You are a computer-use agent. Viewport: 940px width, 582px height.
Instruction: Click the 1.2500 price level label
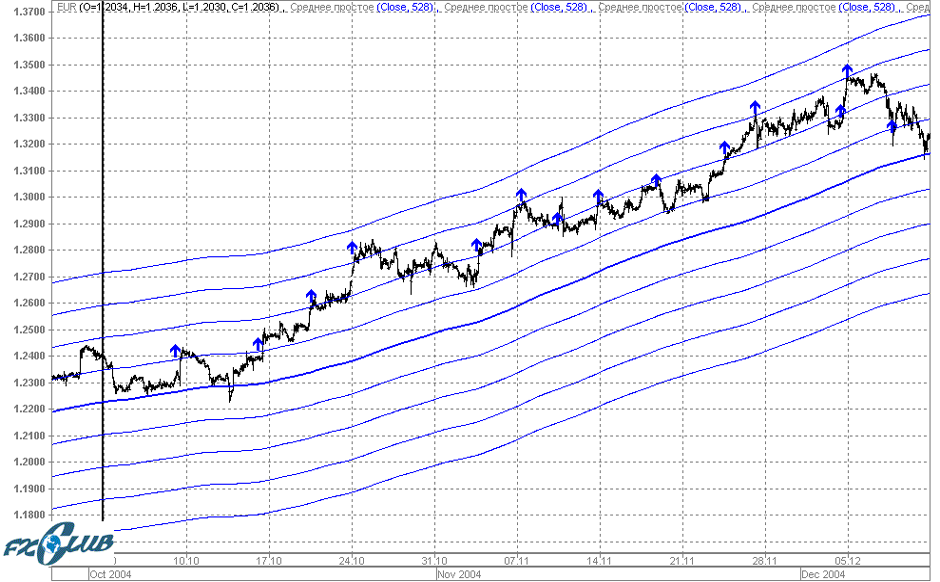pos(29,330)
